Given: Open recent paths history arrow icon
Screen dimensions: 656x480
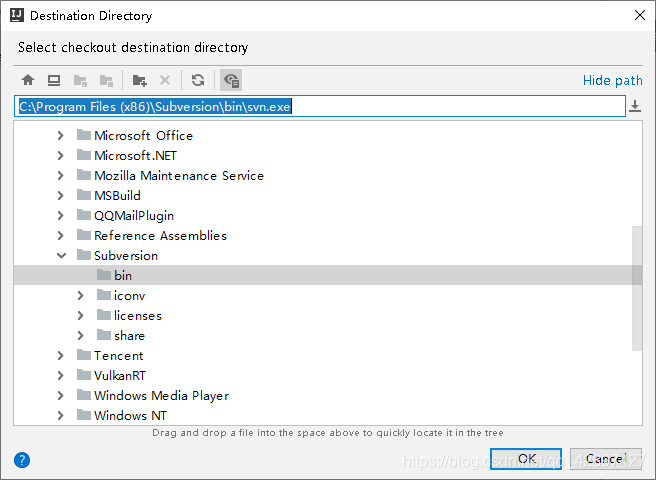Looking at the screenshot, I should (635, 106).
